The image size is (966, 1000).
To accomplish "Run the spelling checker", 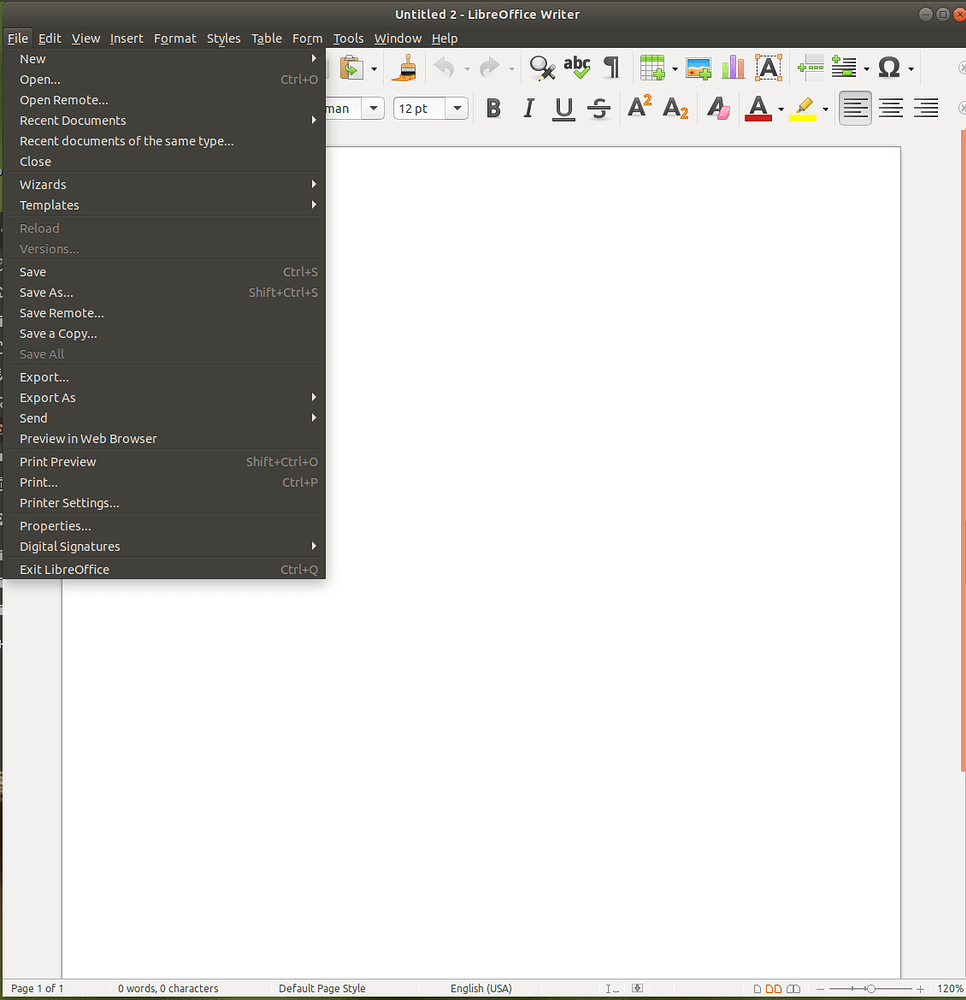I will (578, 68).
